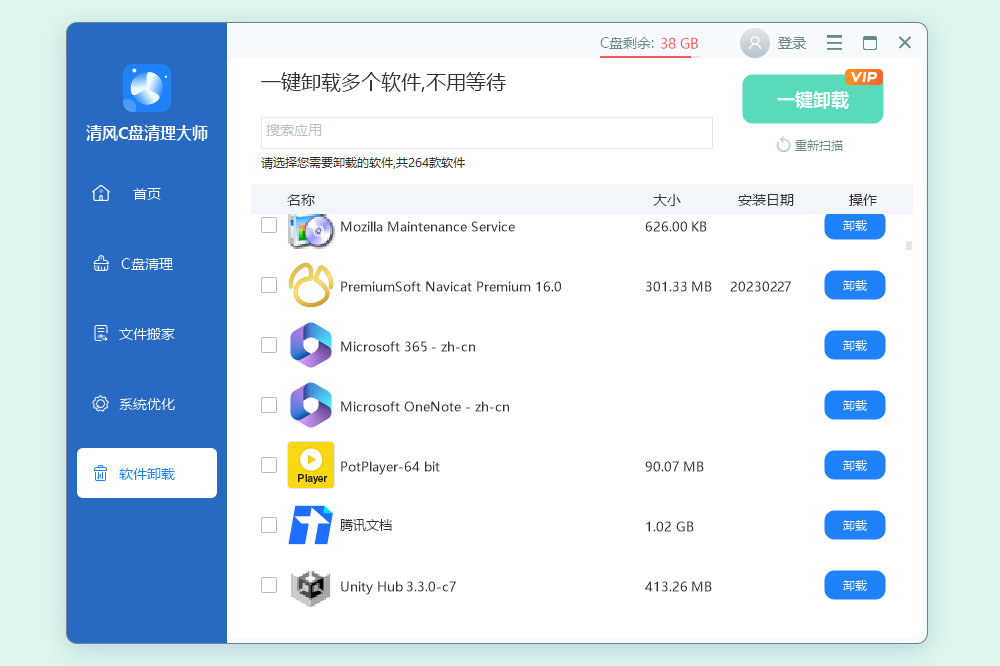Click the 腾讯文档 app icon
The height and width of the screenshot is (666, 1000).
coord(311,525)
